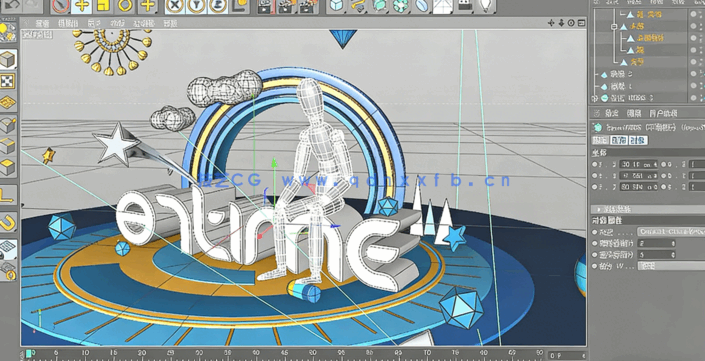Activate the Rotate tool
The height and width of the screenshot is (361, 705).
[x=125, y=5]
